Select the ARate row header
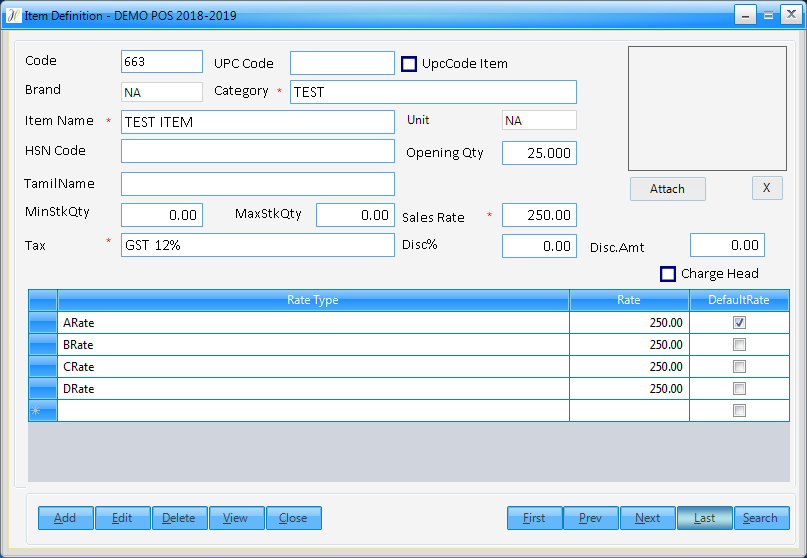The image size is (807, 558). tap(43, 323)
